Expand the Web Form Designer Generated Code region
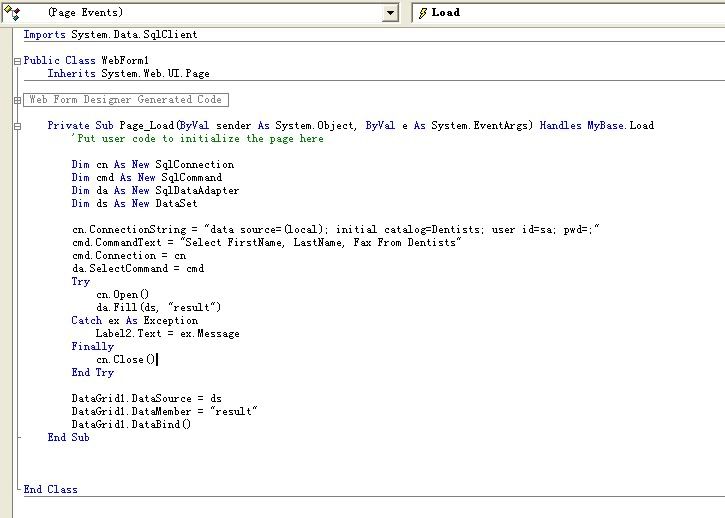The image size is (725, 518). point(18,100)
